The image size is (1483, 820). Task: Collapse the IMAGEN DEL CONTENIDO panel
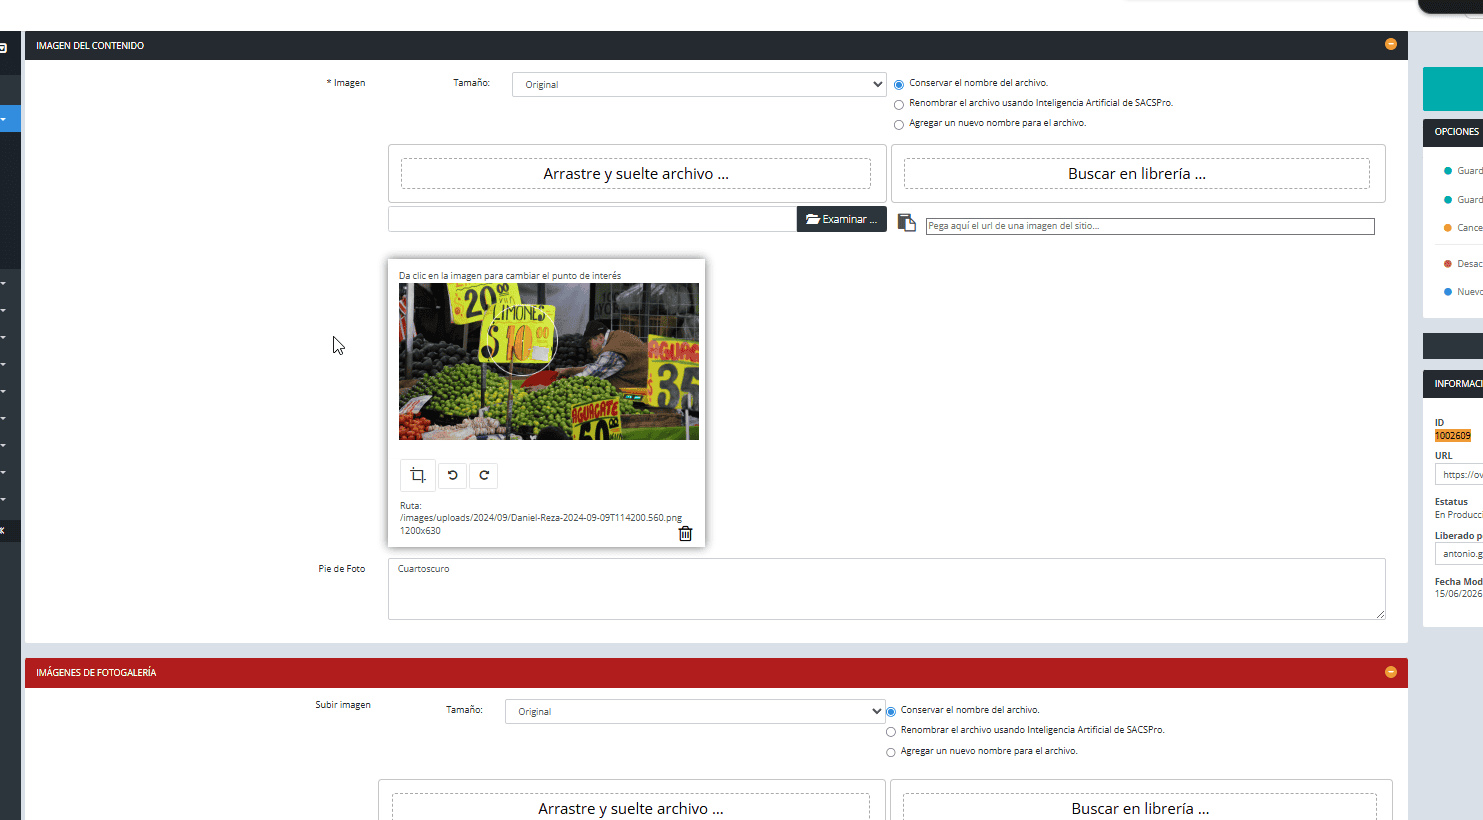coord(1390,44)
